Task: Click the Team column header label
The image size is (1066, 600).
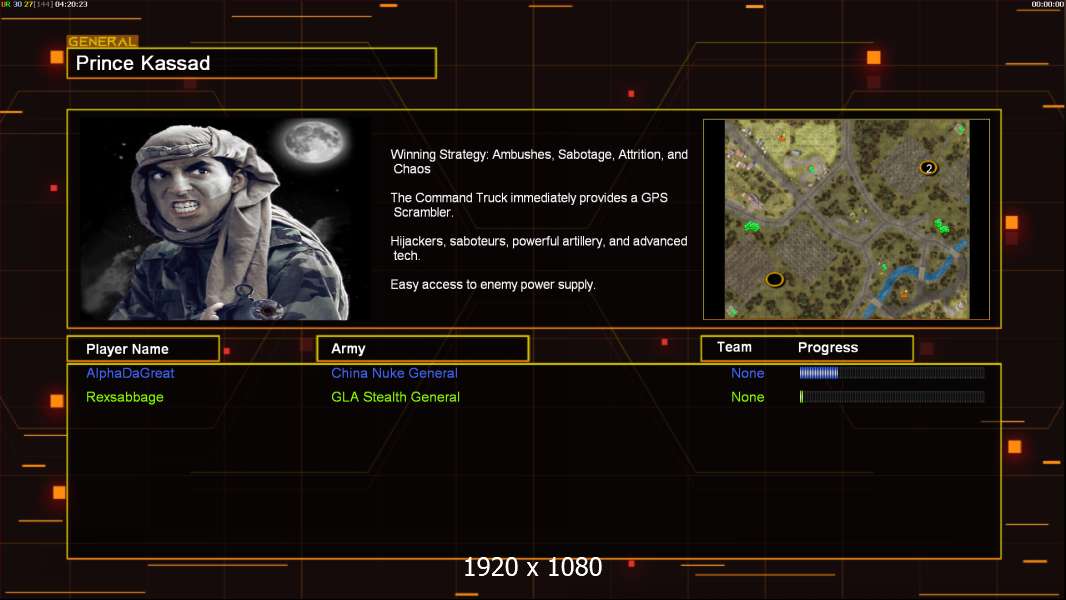Action: tap(734, 347)
